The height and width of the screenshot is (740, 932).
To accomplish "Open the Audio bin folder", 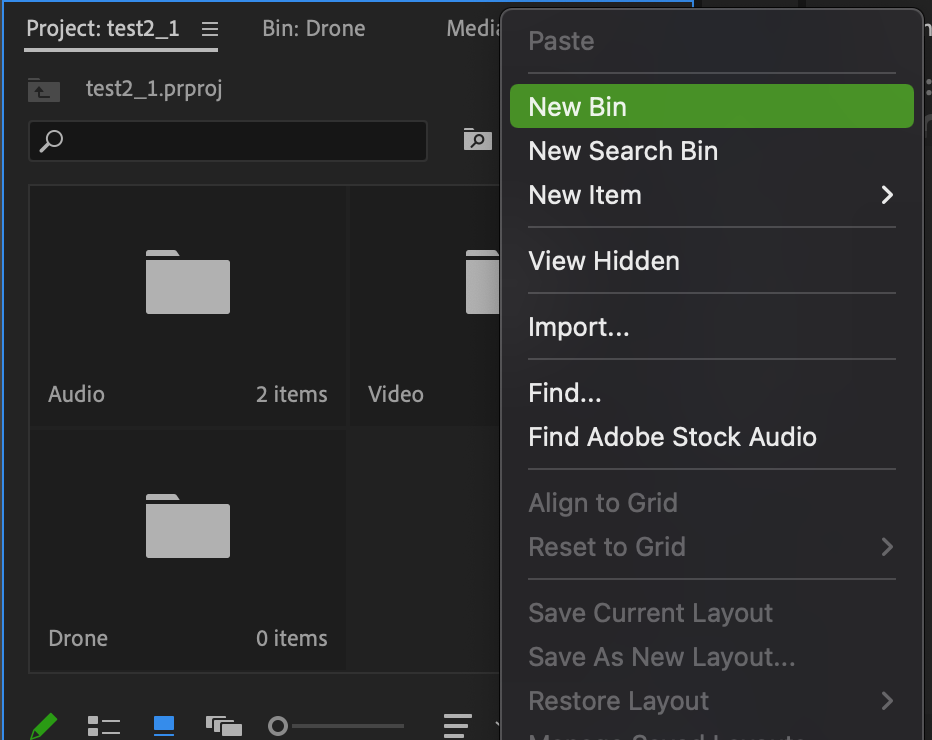I will (x=188, y=282).
